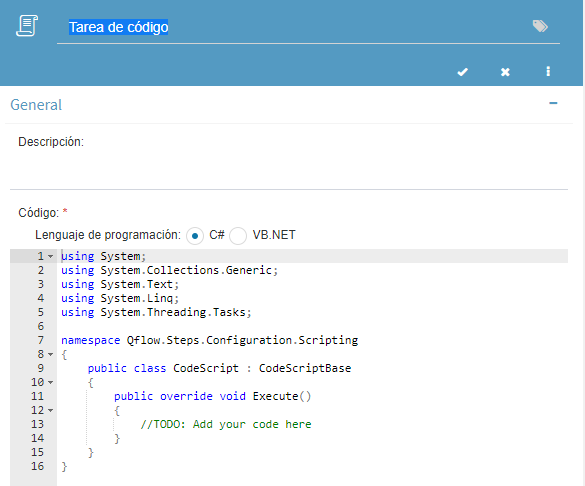Confirm changes with the checkmark icon

463,72
